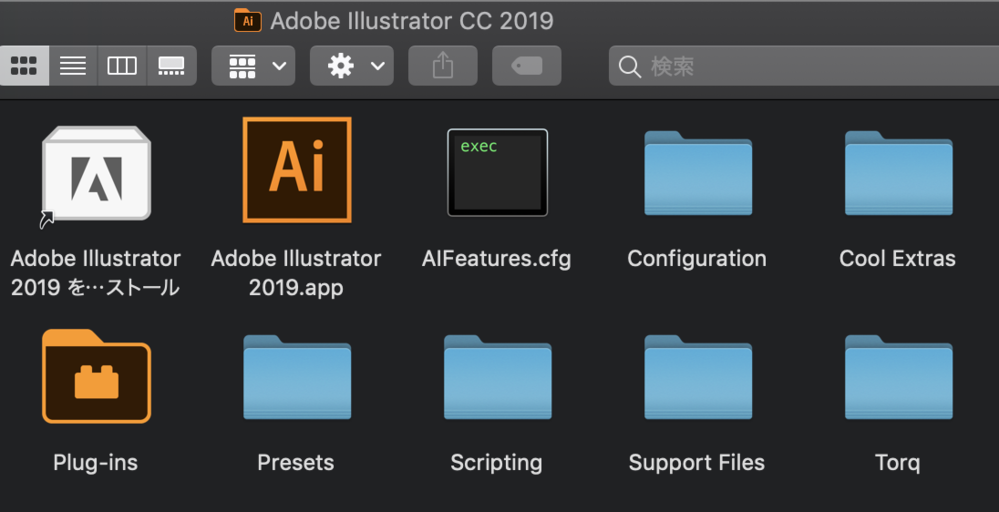This screenshot has height=512, width=999.
Task: Open the item grouping dropdown
Action: pos(253,66)
